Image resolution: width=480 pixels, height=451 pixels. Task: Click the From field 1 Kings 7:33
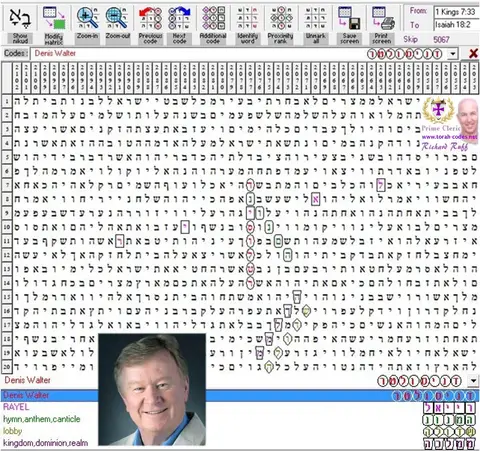[456, 12]
